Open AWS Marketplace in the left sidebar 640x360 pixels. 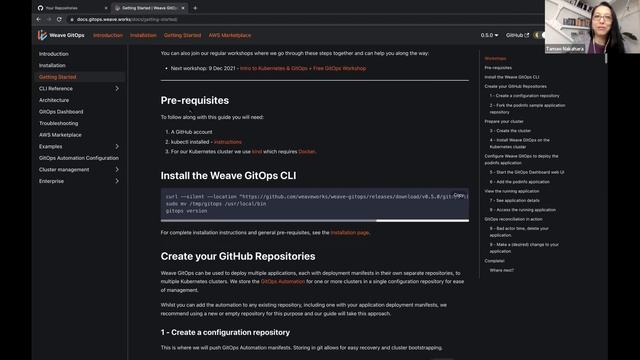[x=60, y=135]
